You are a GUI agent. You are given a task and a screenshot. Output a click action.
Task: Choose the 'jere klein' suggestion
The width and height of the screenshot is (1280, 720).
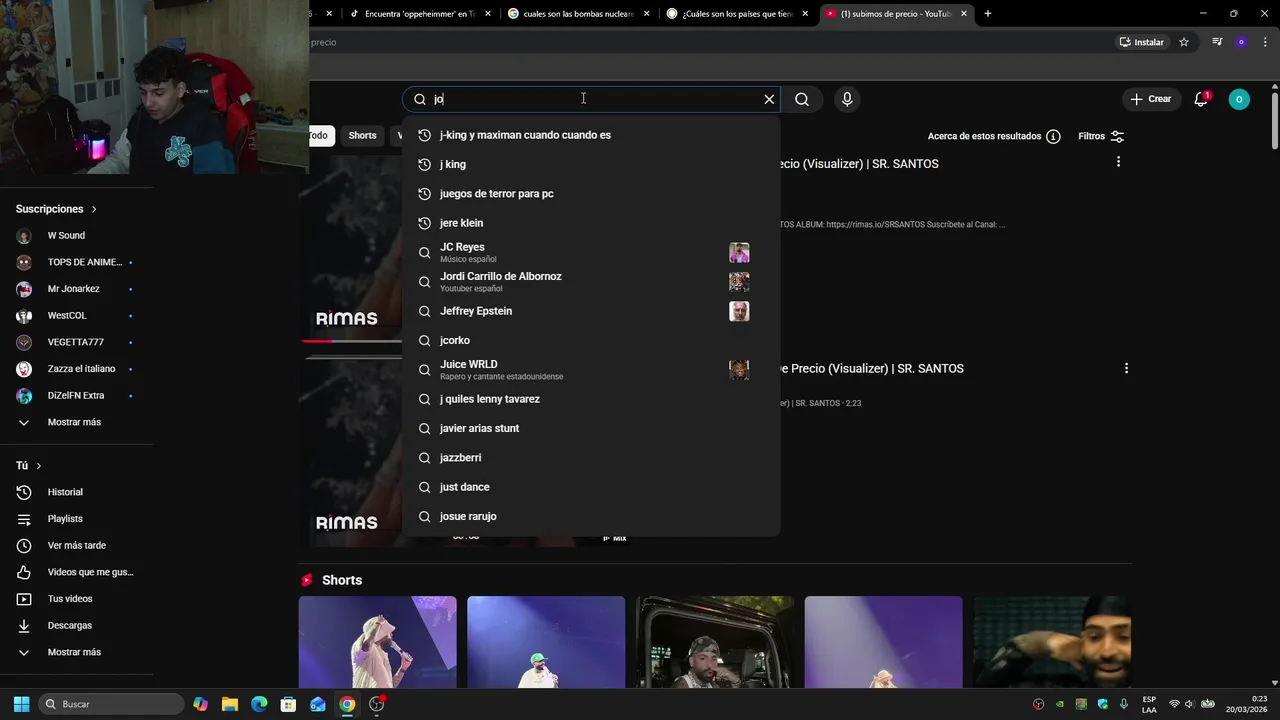click(591, 223)
